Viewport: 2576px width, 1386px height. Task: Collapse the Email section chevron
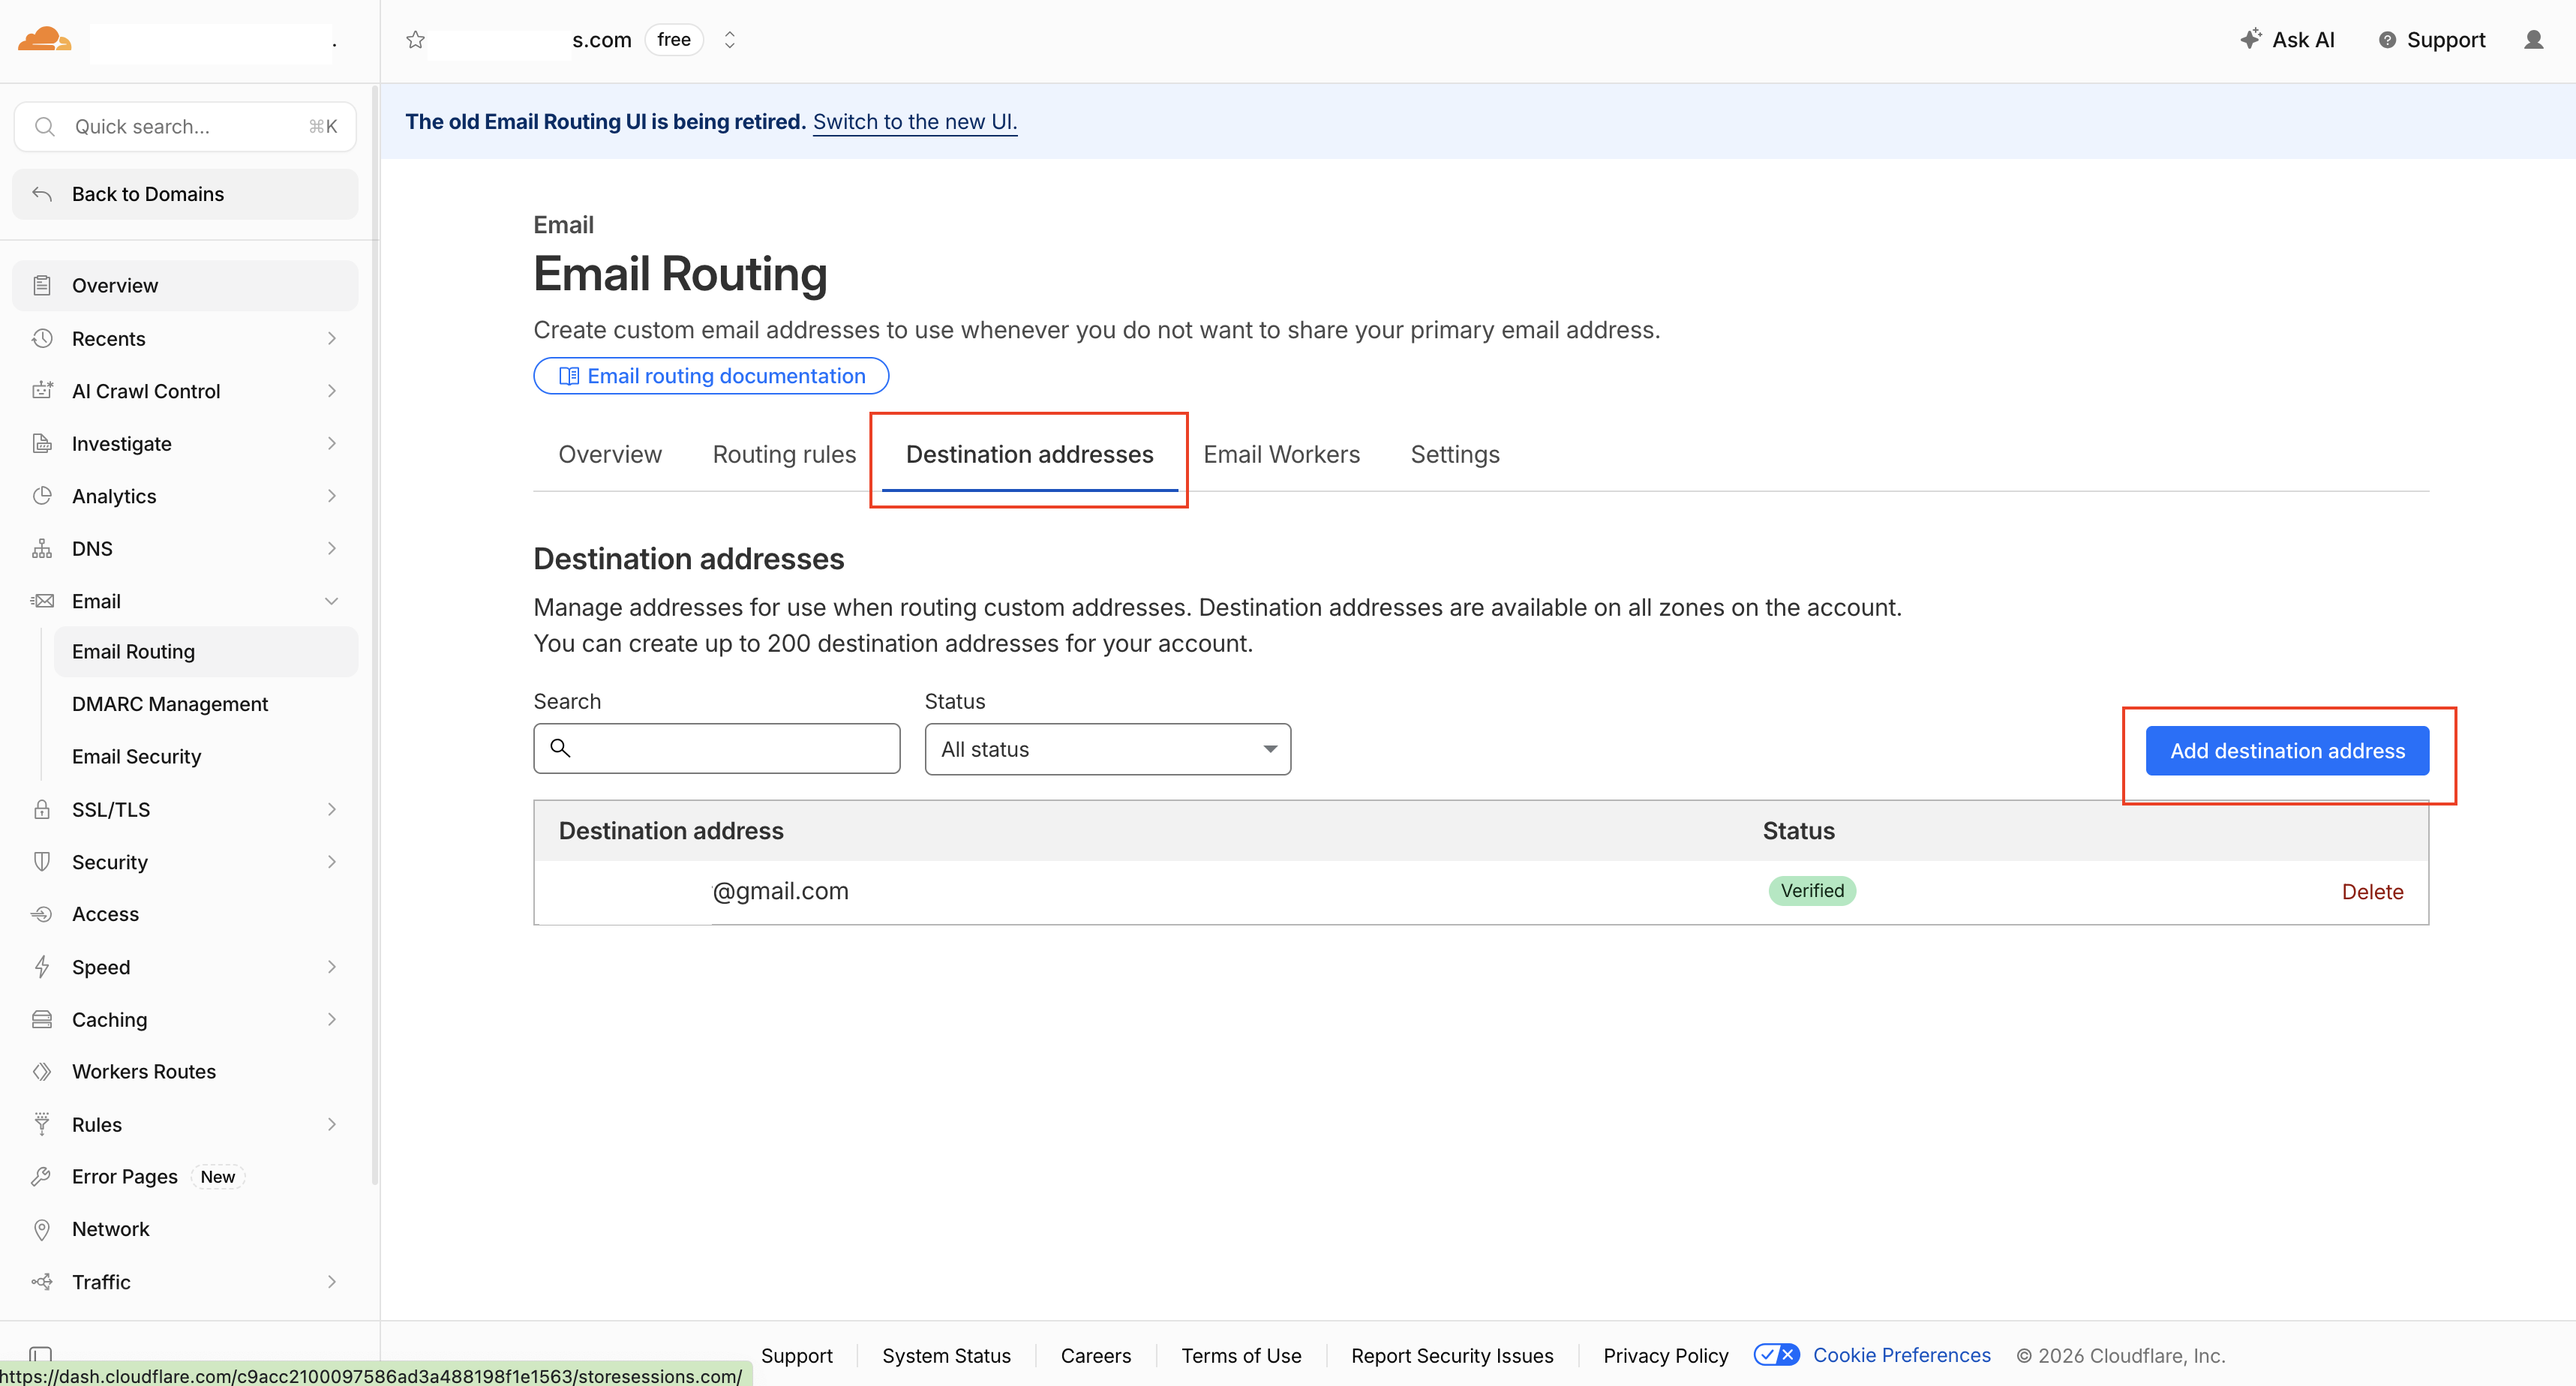(332, 601)
